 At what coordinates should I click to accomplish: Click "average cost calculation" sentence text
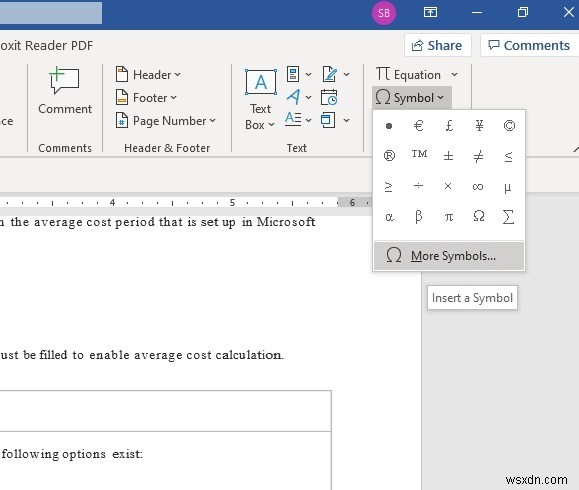point(209,355)
